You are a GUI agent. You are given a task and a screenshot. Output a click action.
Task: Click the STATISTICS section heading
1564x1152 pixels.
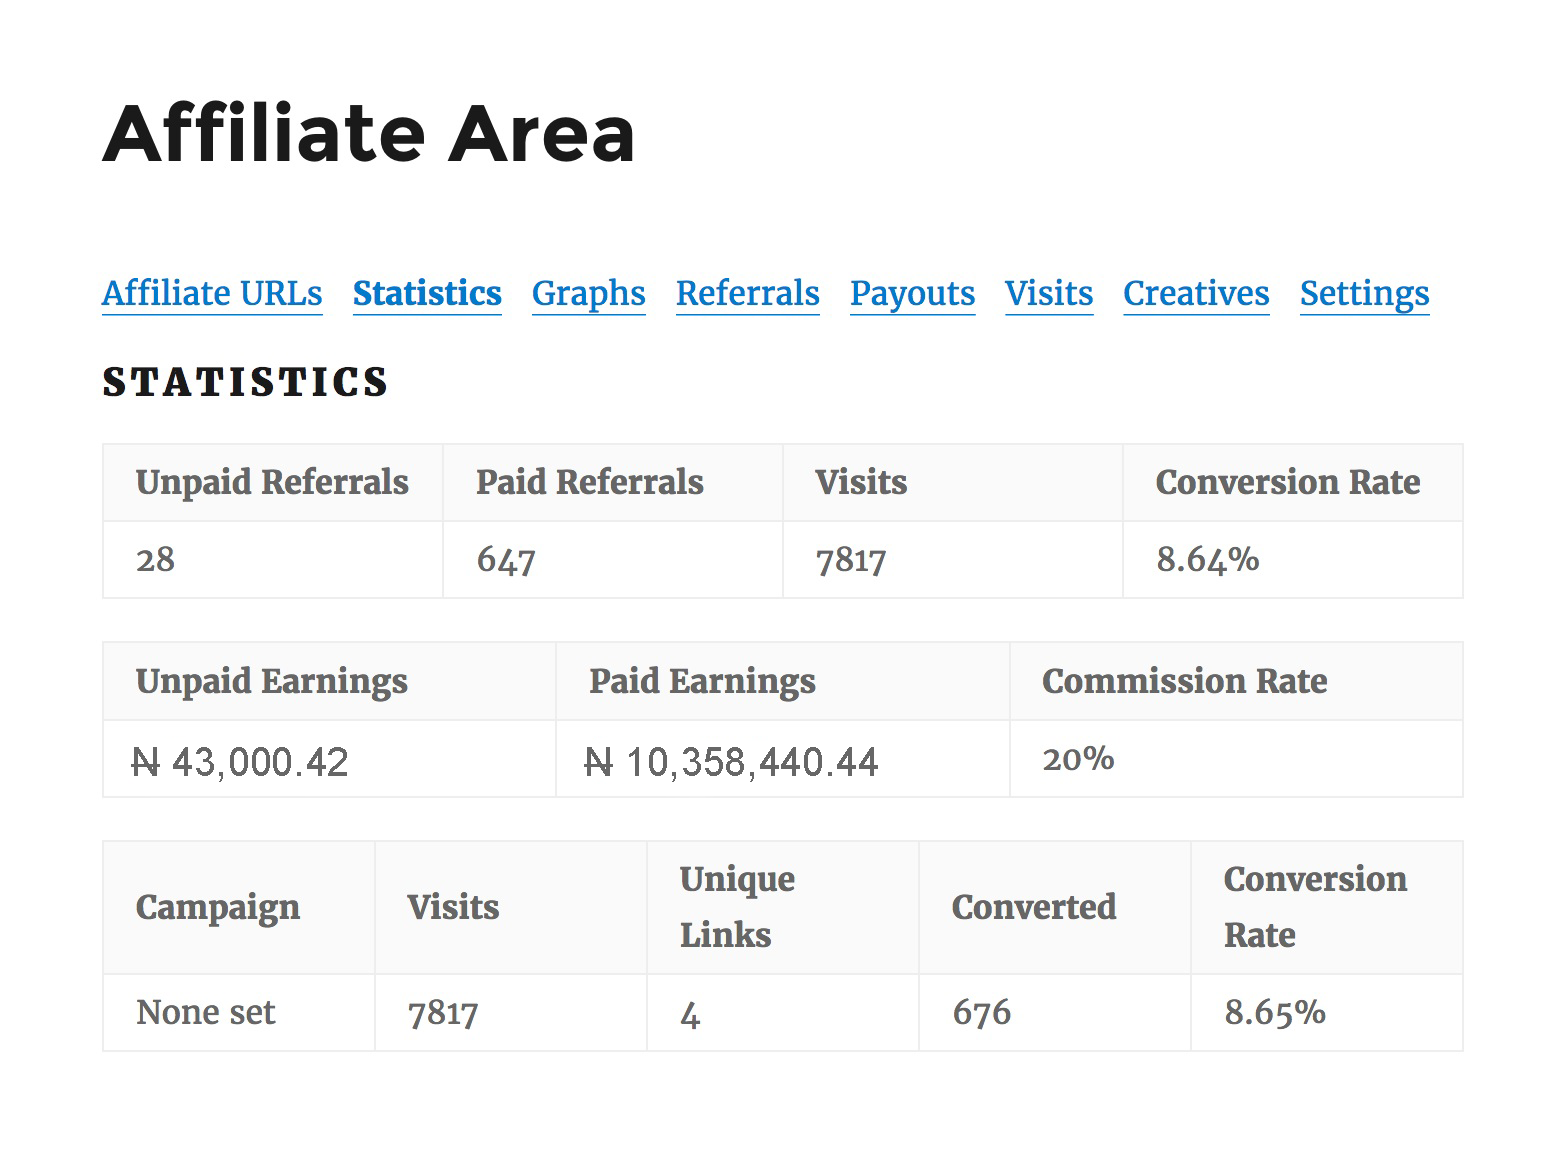pos(245,382)
